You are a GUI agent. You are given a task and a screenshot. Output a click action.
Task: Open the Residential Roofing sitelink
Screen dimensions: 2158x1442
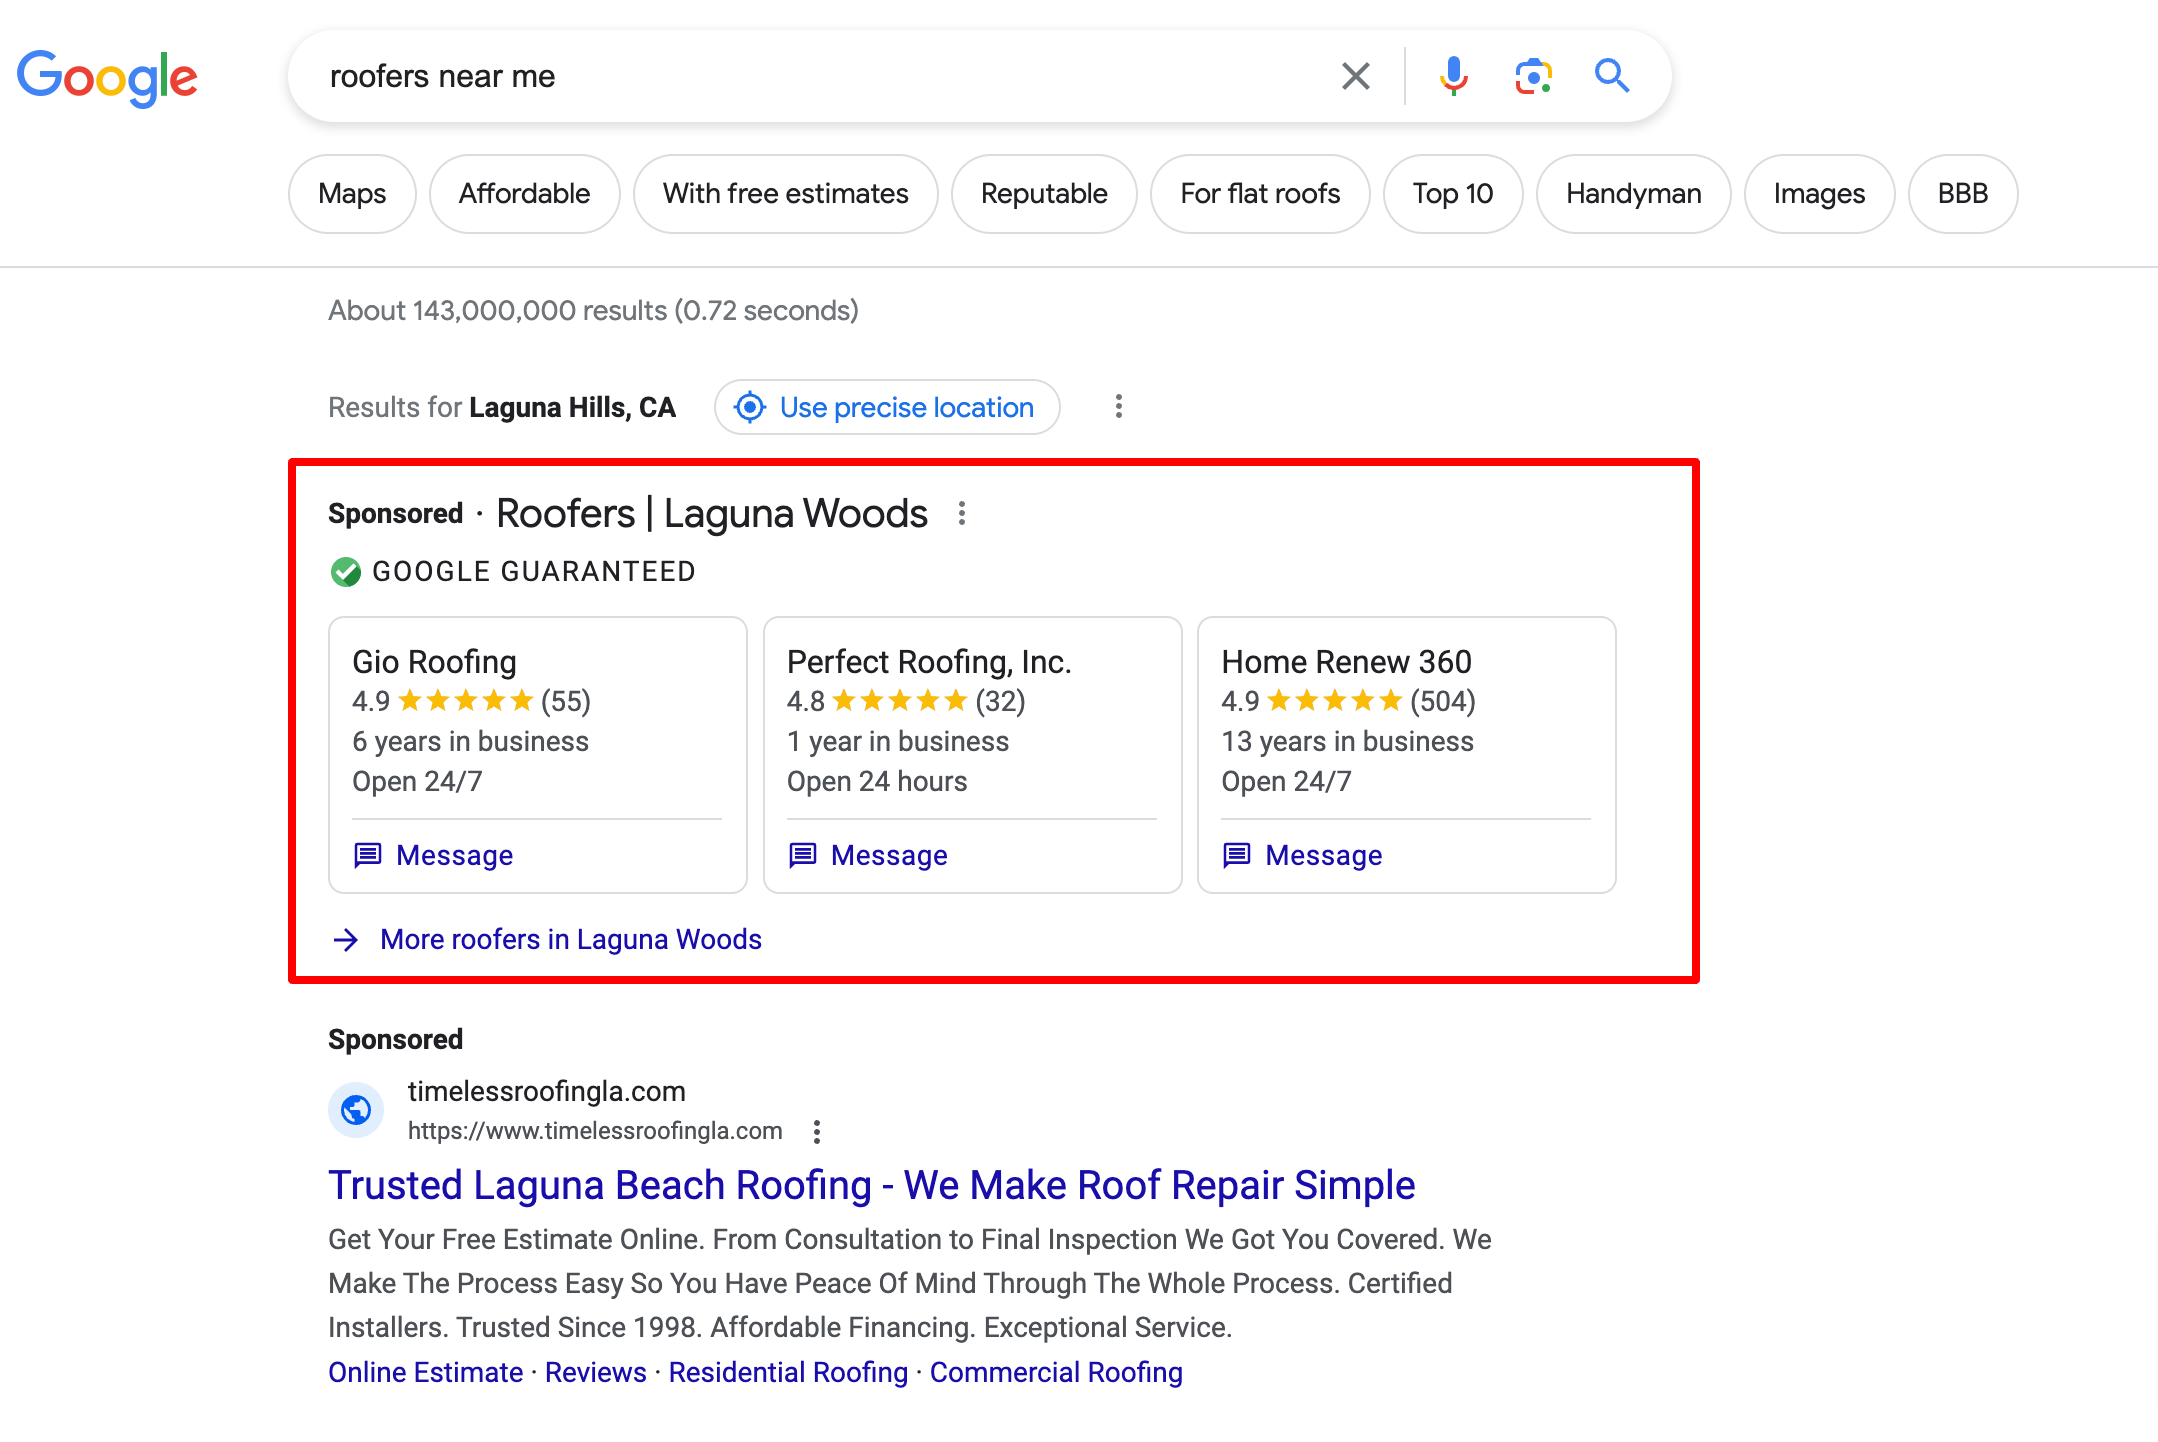pyautogui.click(x=788, y=1372)
